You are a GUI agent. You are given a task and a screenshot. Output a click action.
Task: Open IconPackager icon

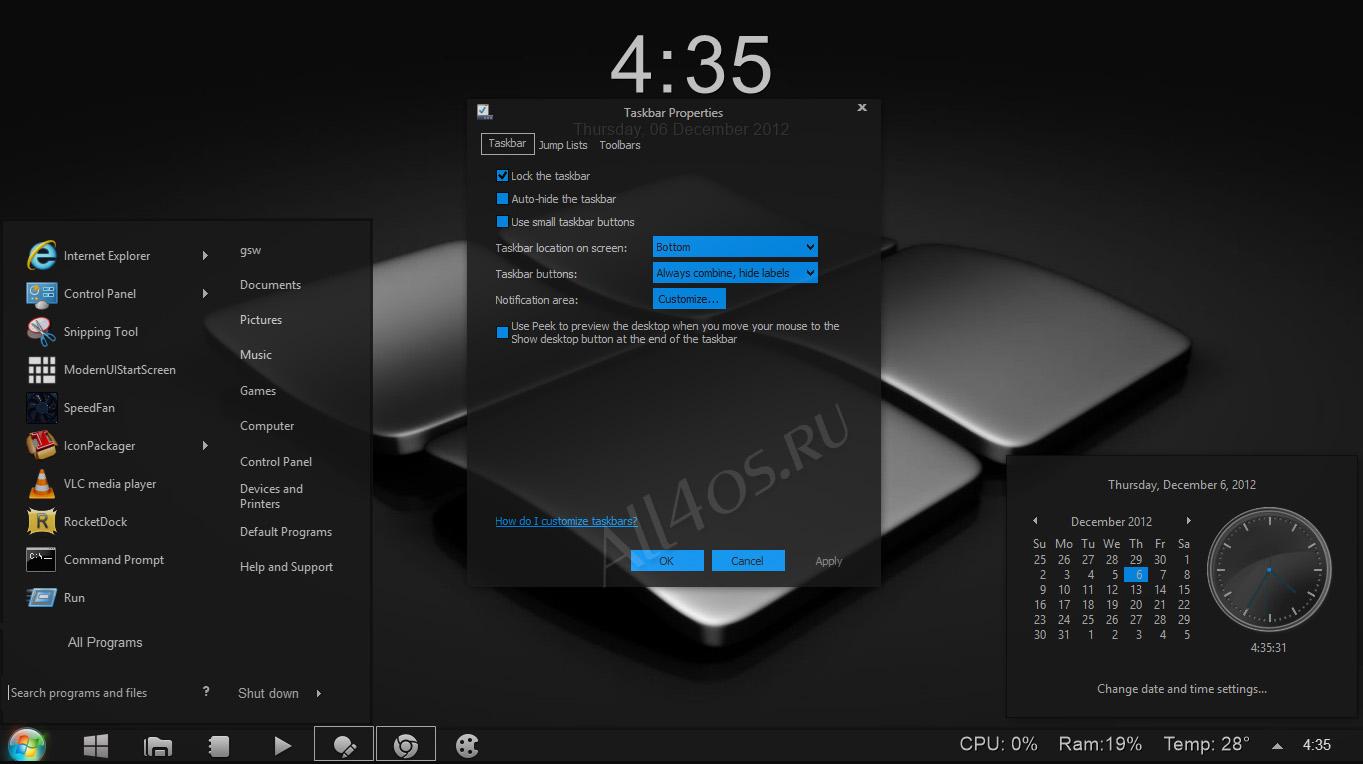[x=41, y=446]
